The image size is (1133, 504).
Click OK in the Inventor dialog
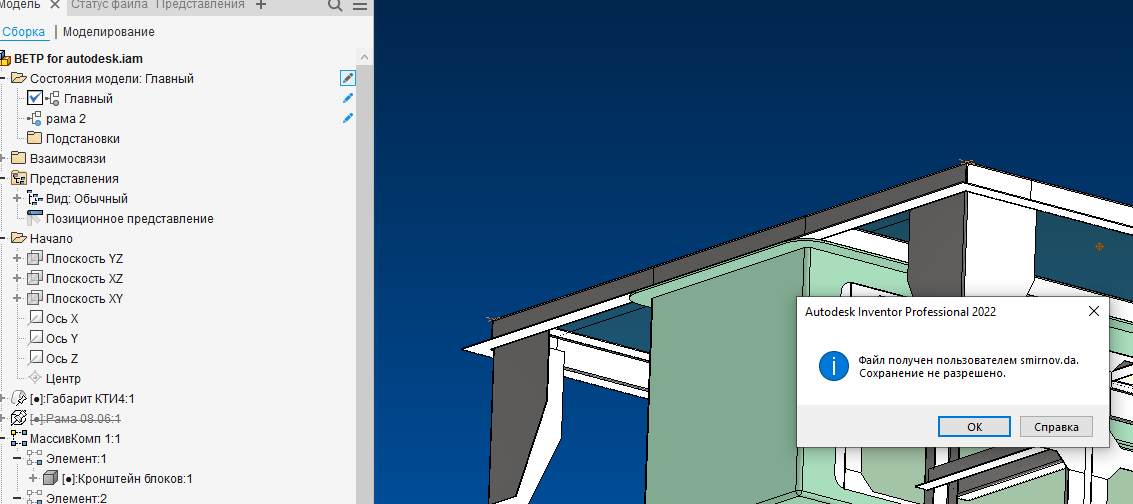[974, 427]
